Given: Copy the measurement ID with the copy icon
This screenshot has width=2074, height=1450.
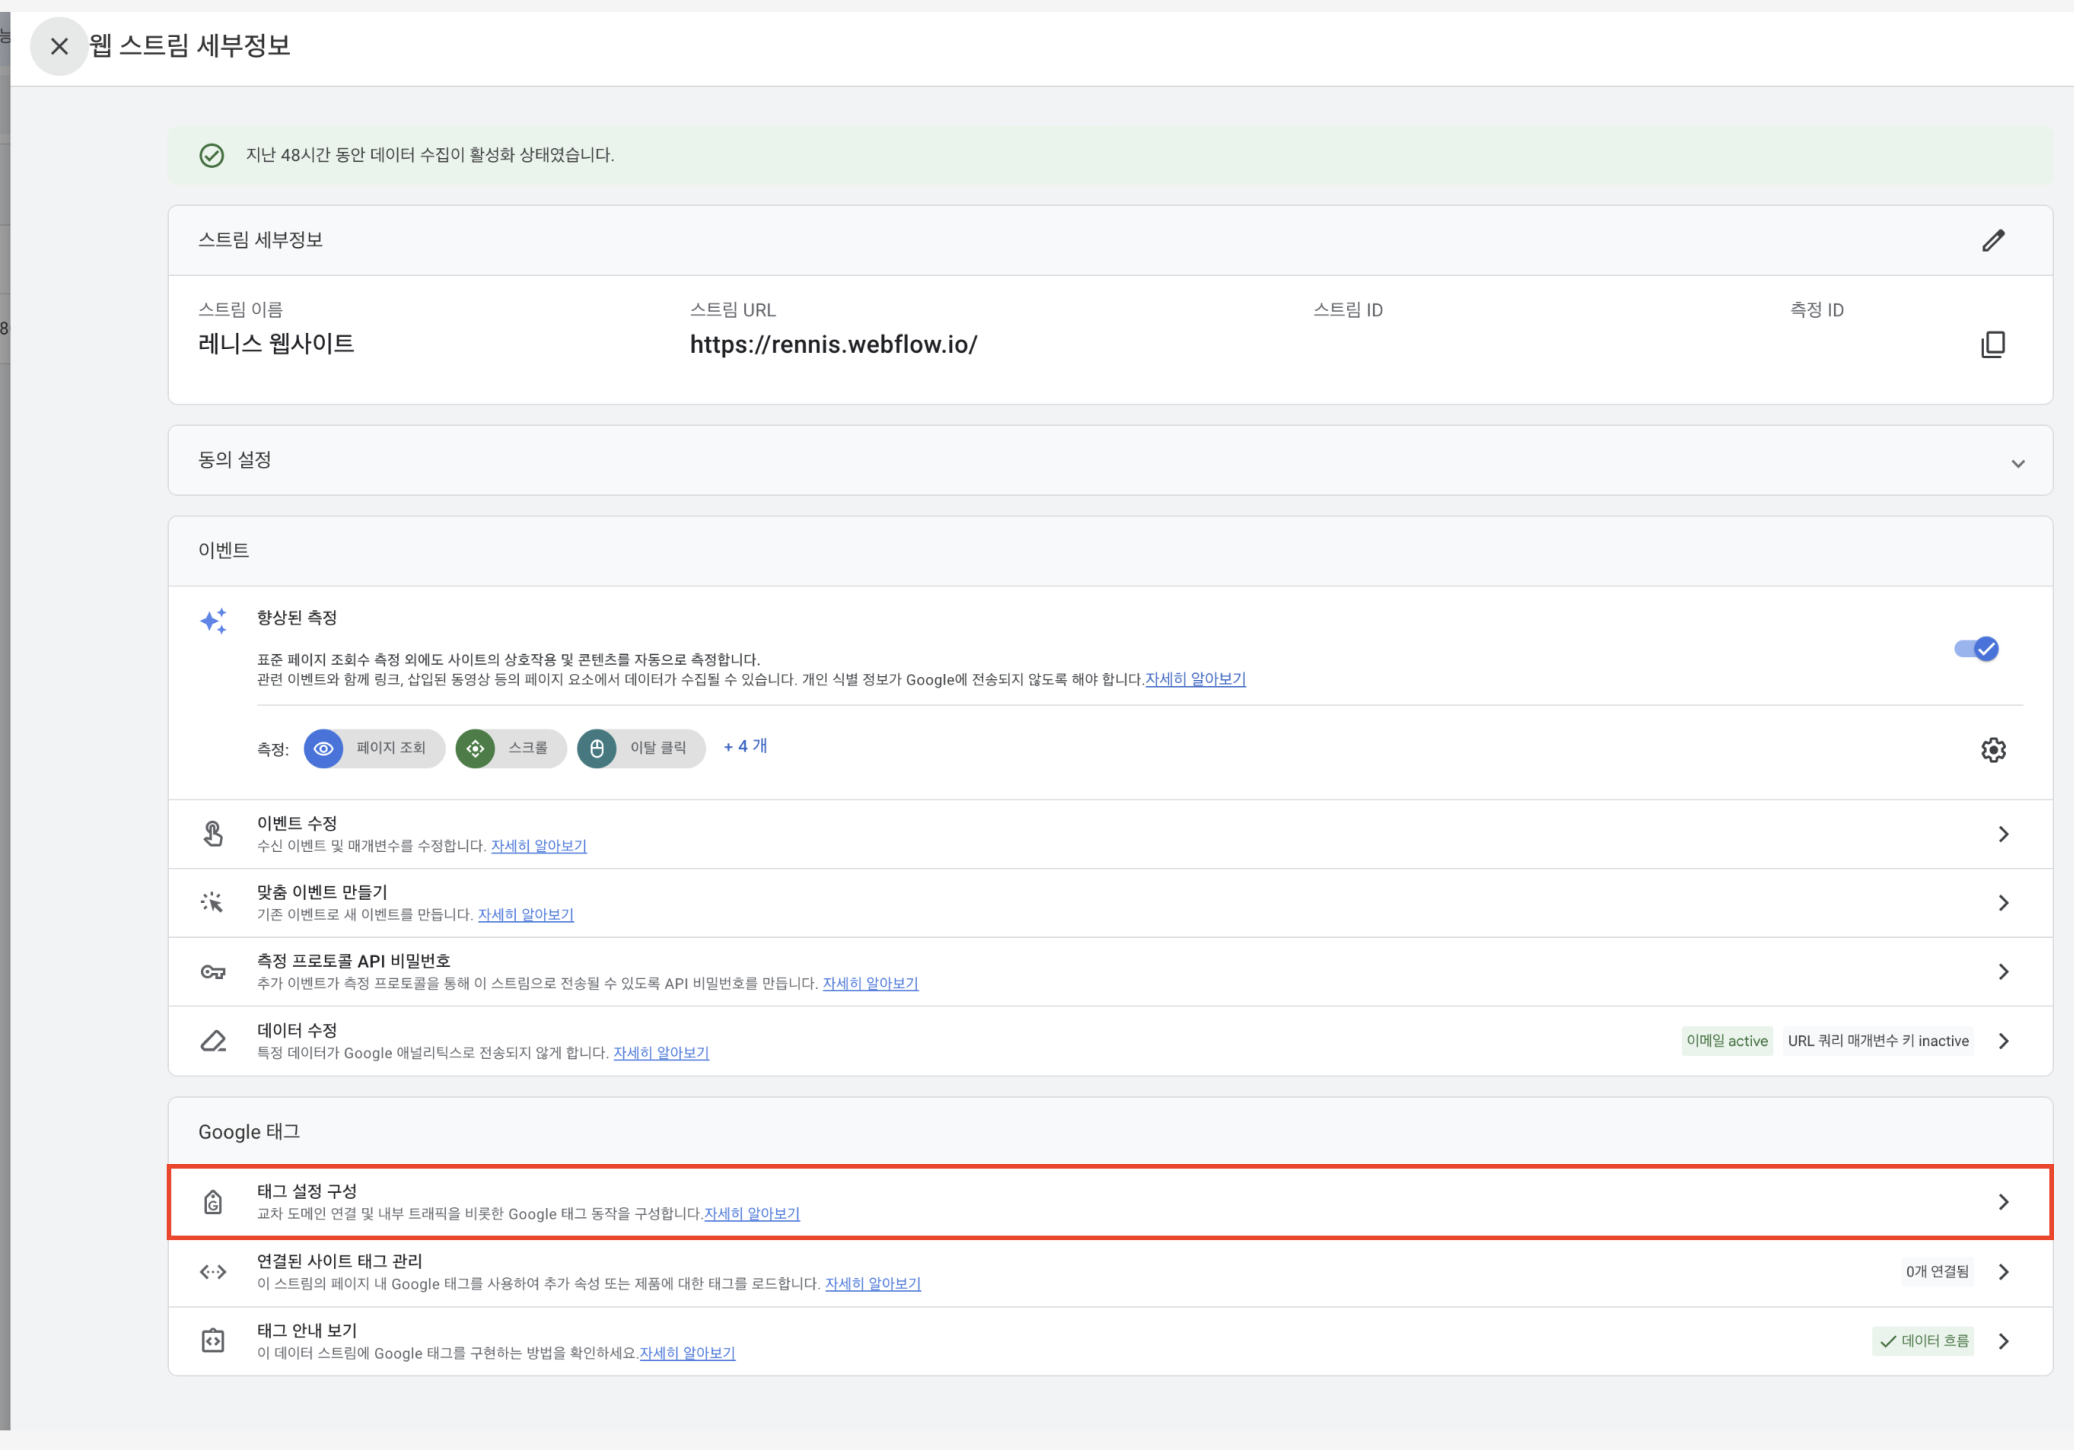Looking at the screenshot, I should point(1993,344).
